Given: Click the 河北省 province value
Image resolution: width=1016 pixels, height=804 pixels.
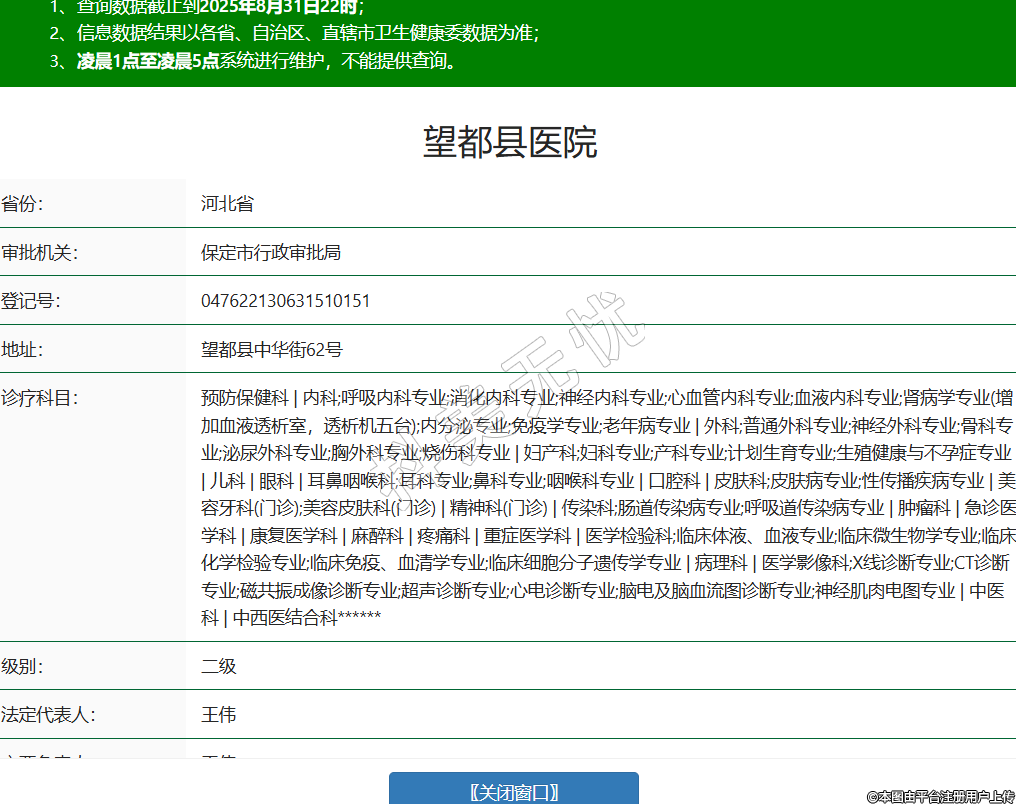Looking at the screenshot, I should click(227, 203).
